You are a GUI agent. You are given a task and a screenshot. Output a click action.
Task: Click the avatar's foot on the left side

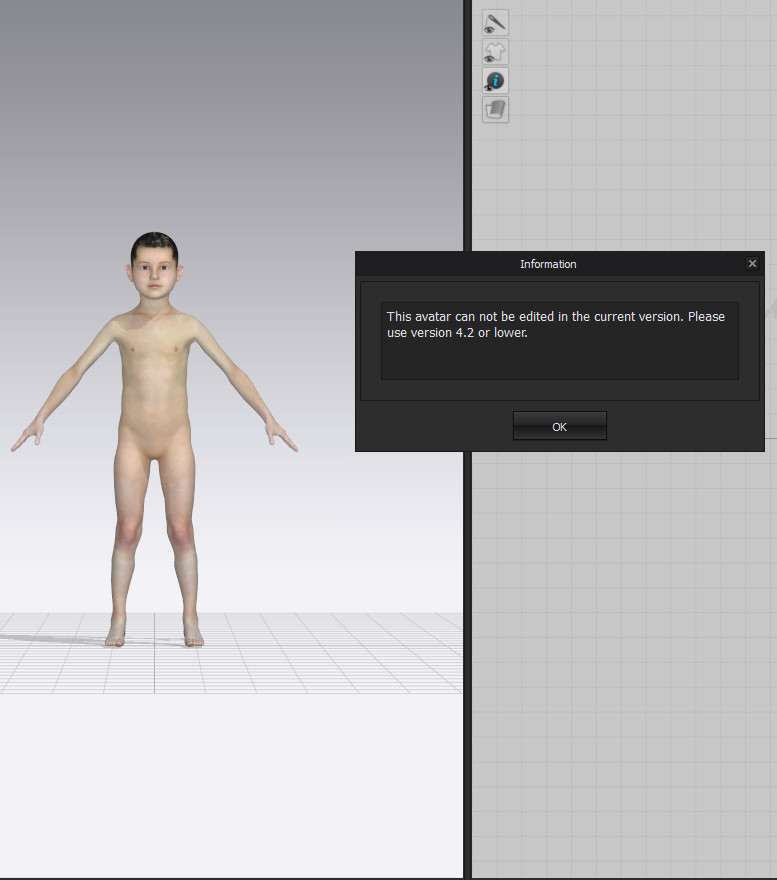click(117, 634)
